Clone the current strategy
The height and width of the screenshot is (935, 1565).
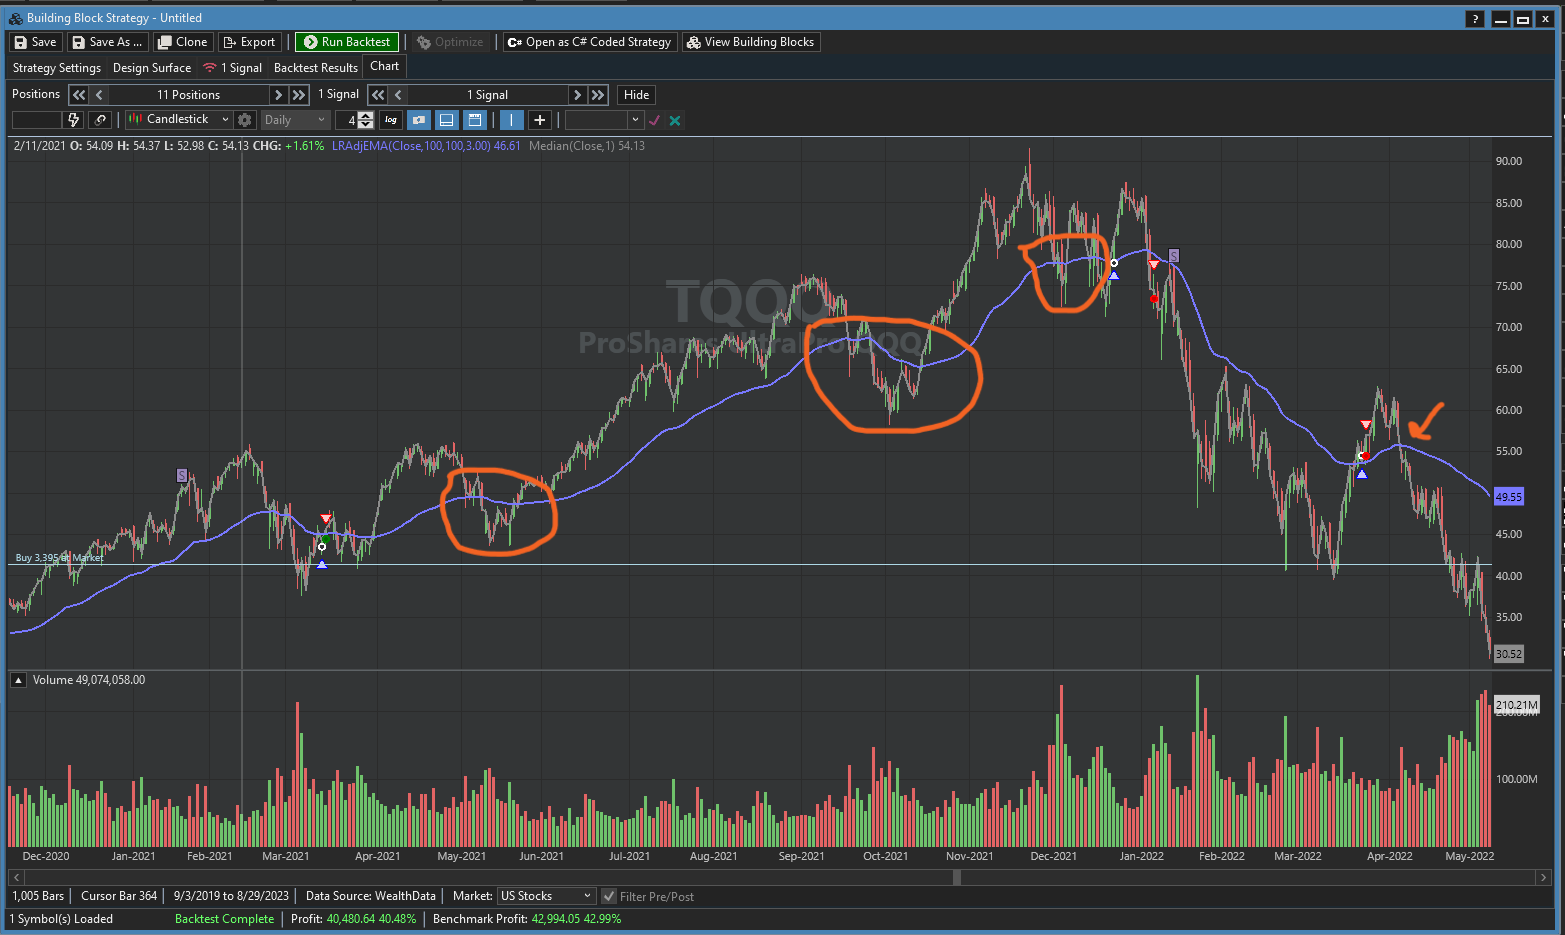183,42
